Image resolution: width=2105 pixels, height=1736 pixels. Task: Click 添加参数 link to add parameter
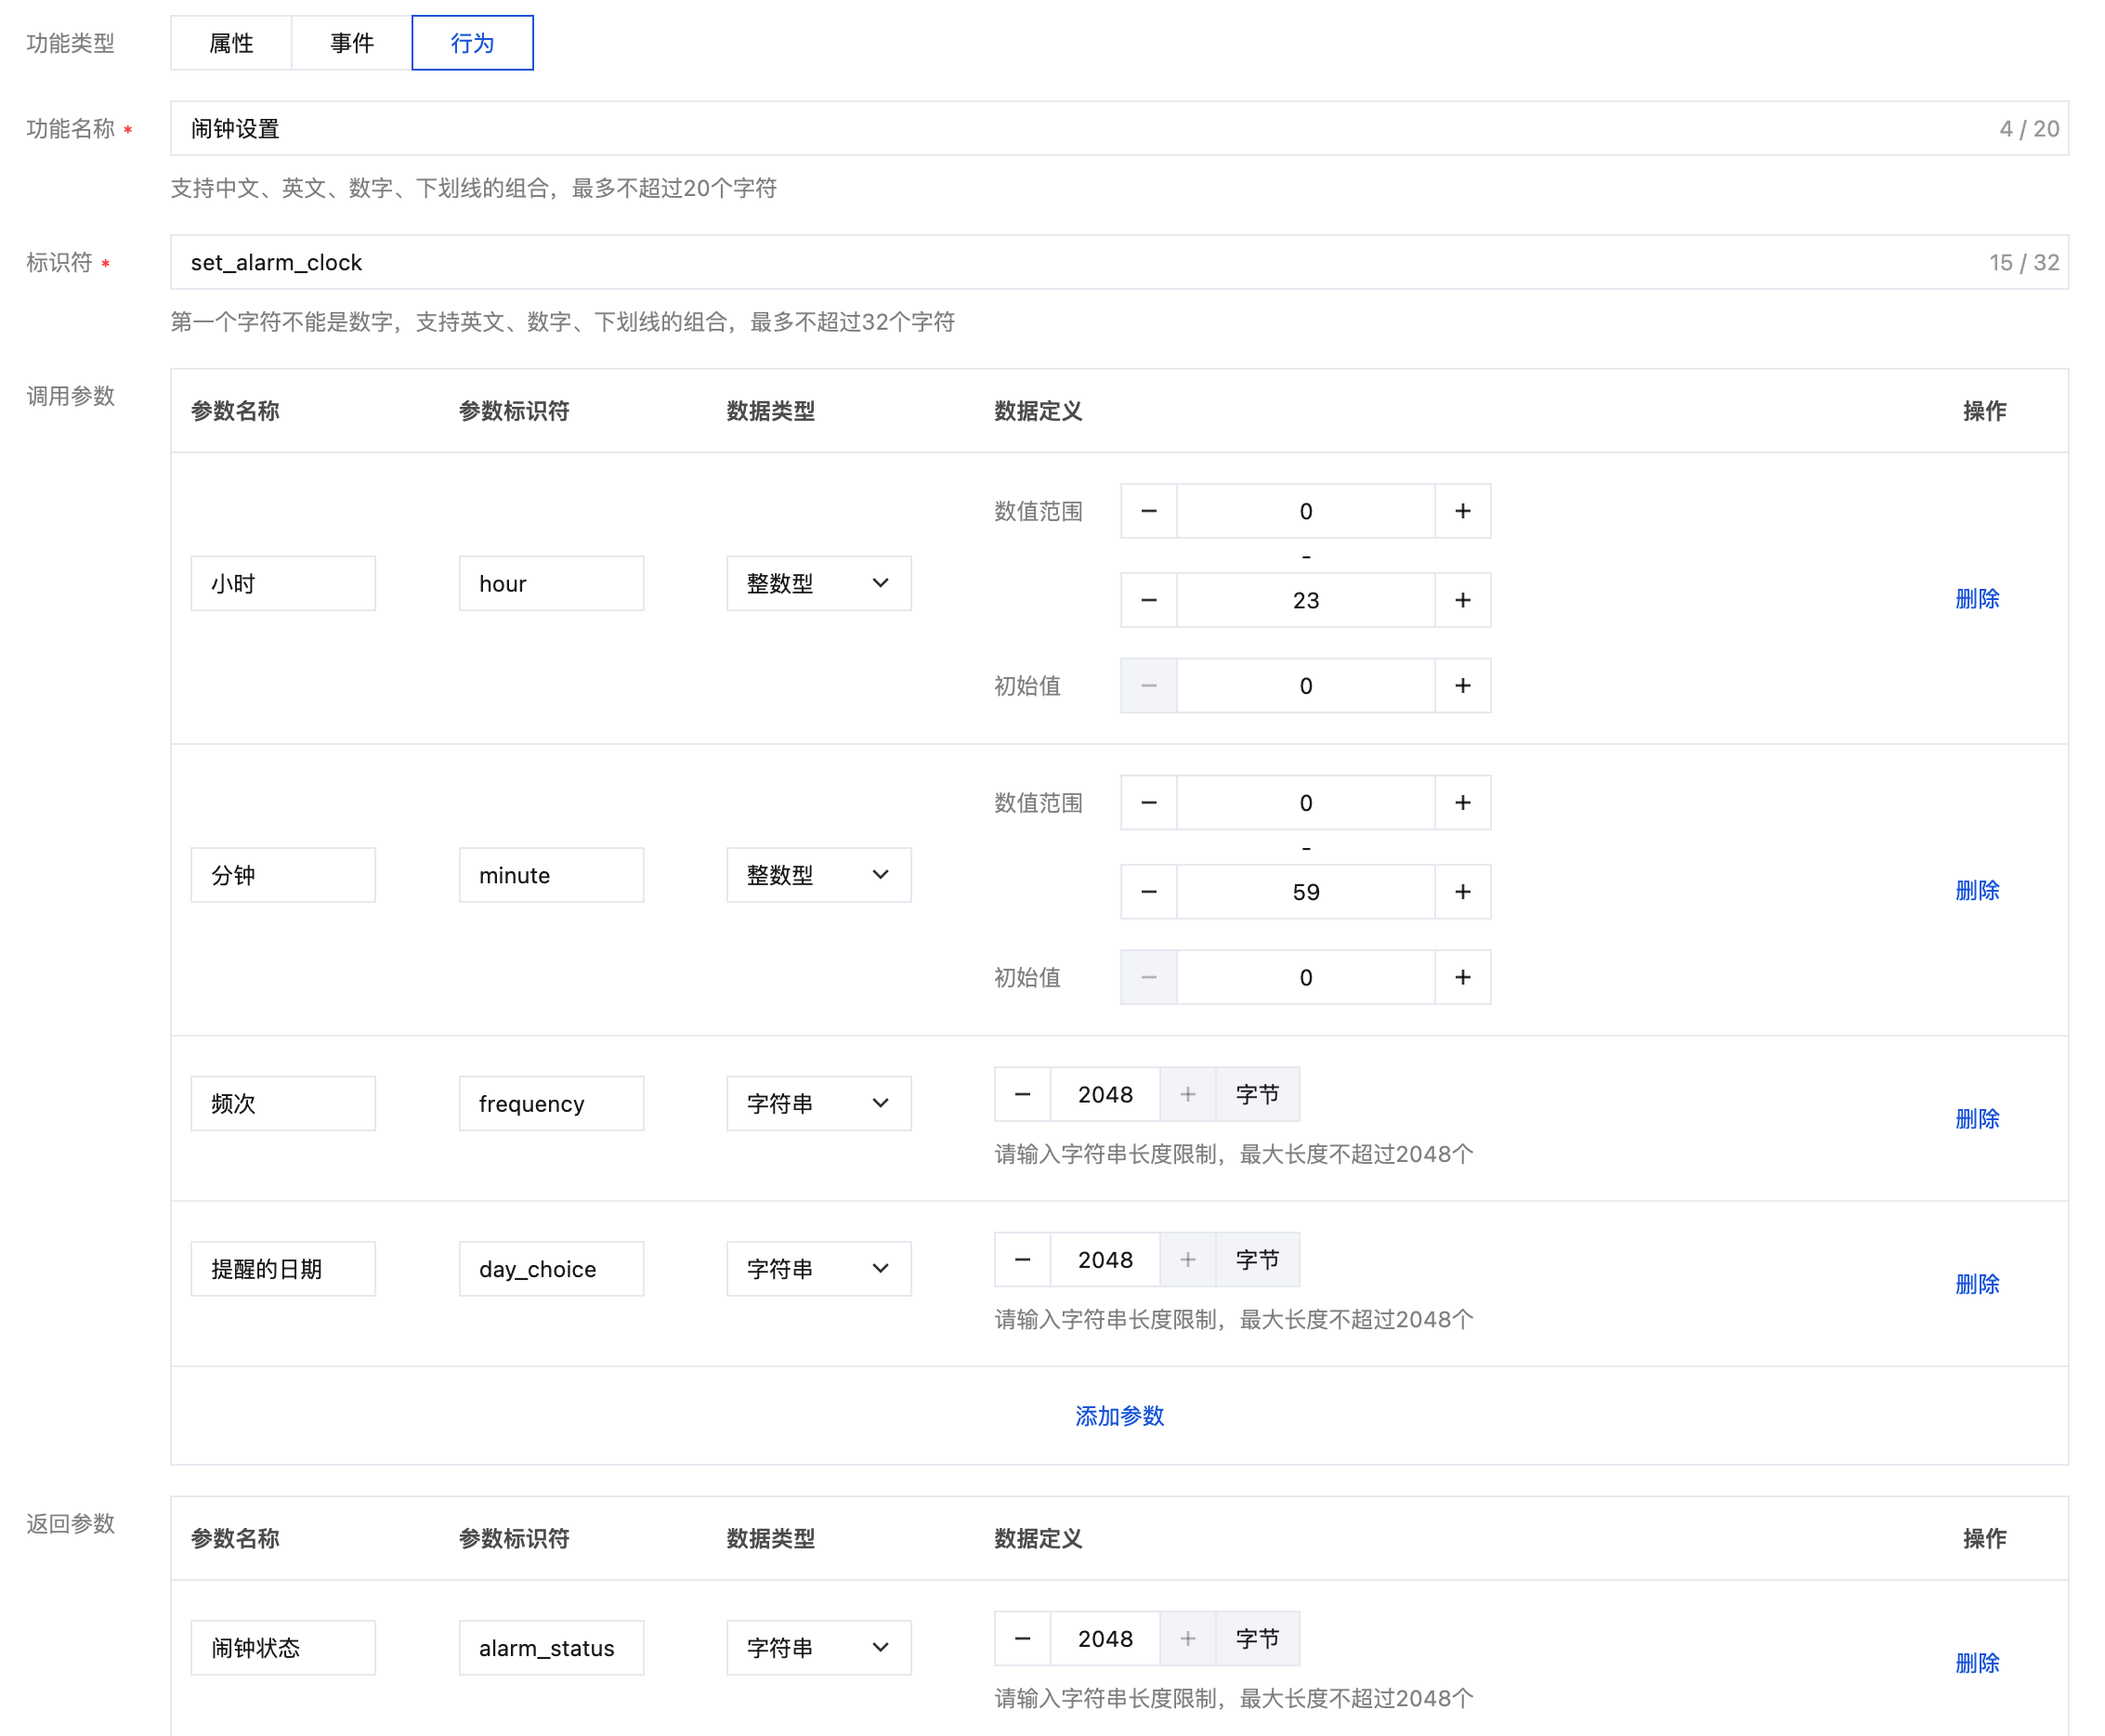click(1119, 1416)
